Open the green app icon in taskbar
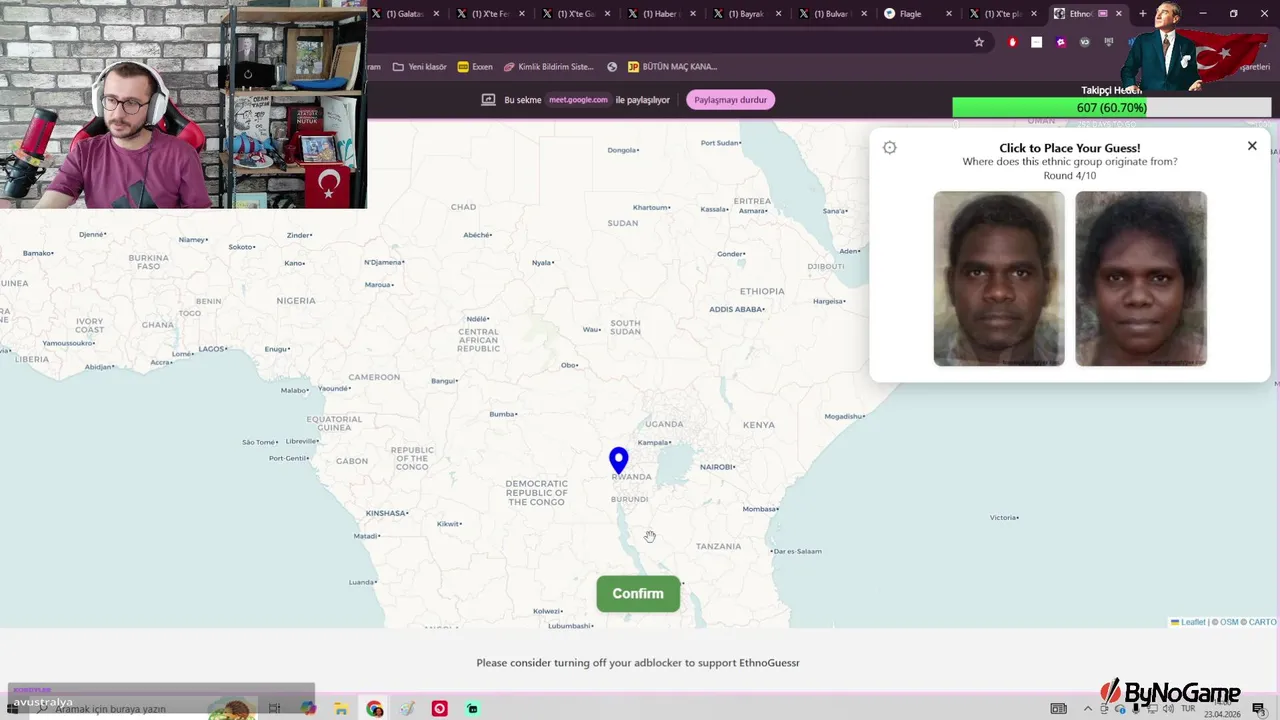Viewport: 1280px width, 720px height. pyautogui.click(x=472, y=709)
